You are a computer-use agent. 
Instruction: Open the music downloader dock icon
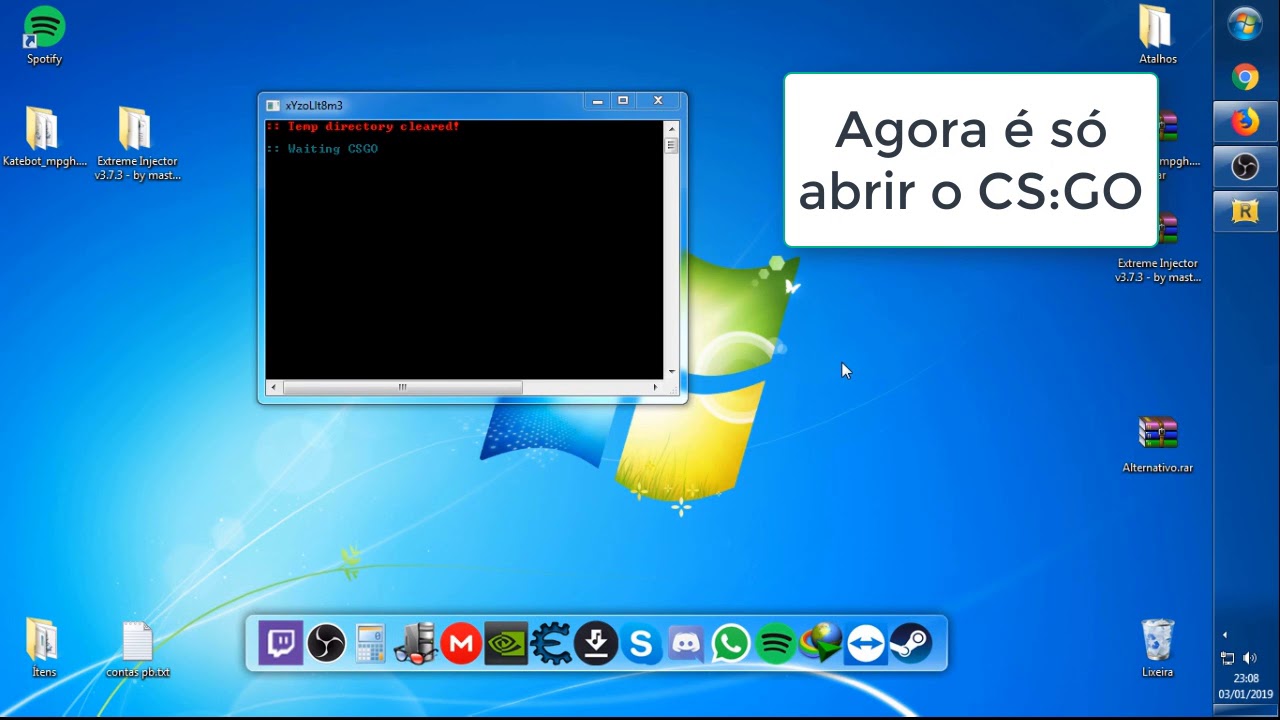596,643
